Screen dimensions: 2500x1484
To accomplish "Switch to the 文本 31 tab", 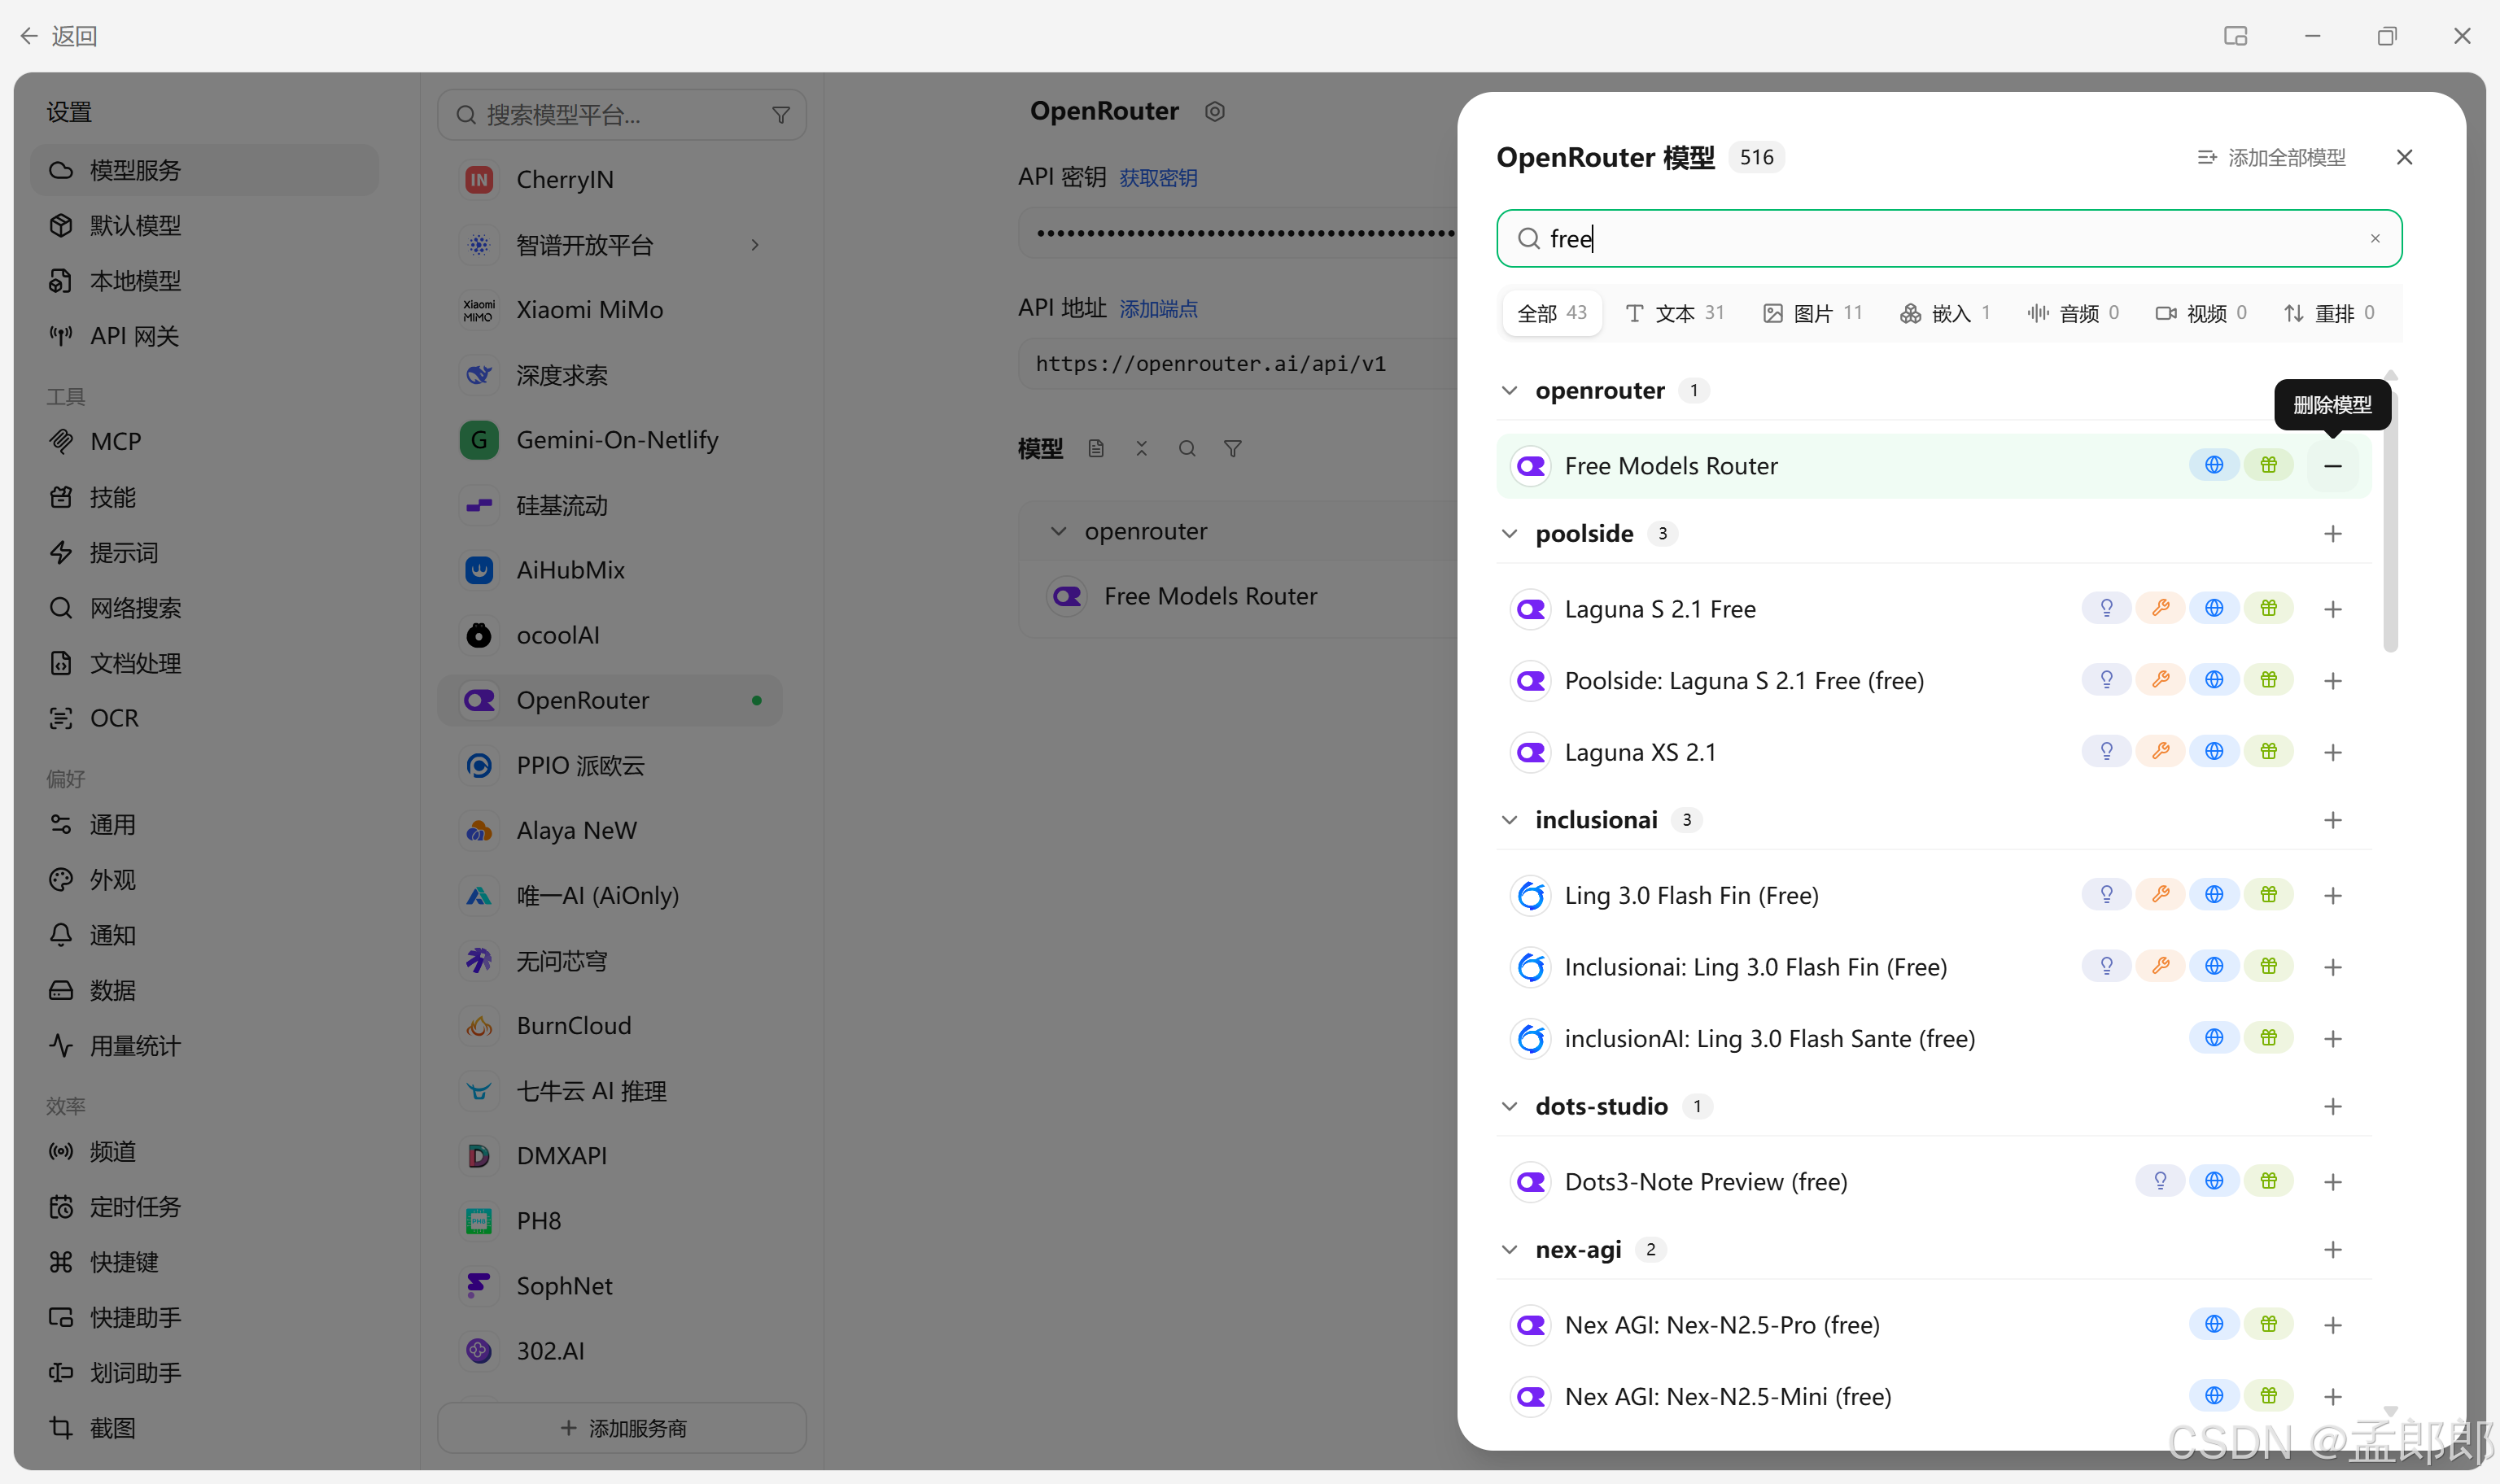I will tap(1674, 314).
